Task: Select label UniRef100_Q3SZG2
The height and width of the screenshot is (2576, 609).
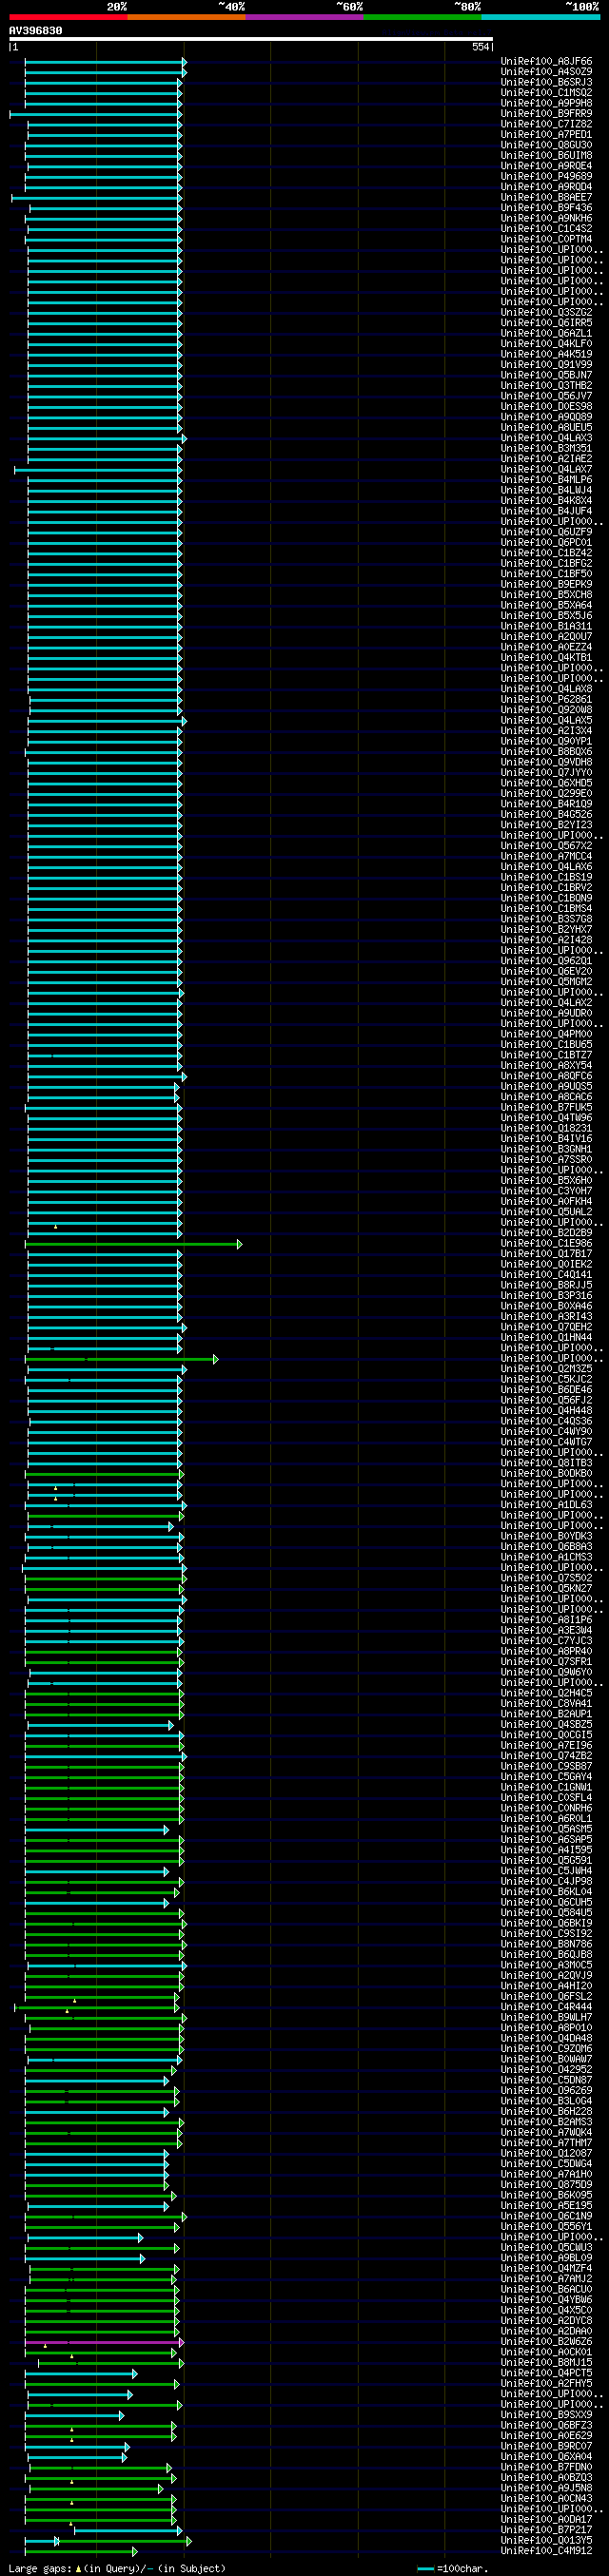Action: click(546, 313)
